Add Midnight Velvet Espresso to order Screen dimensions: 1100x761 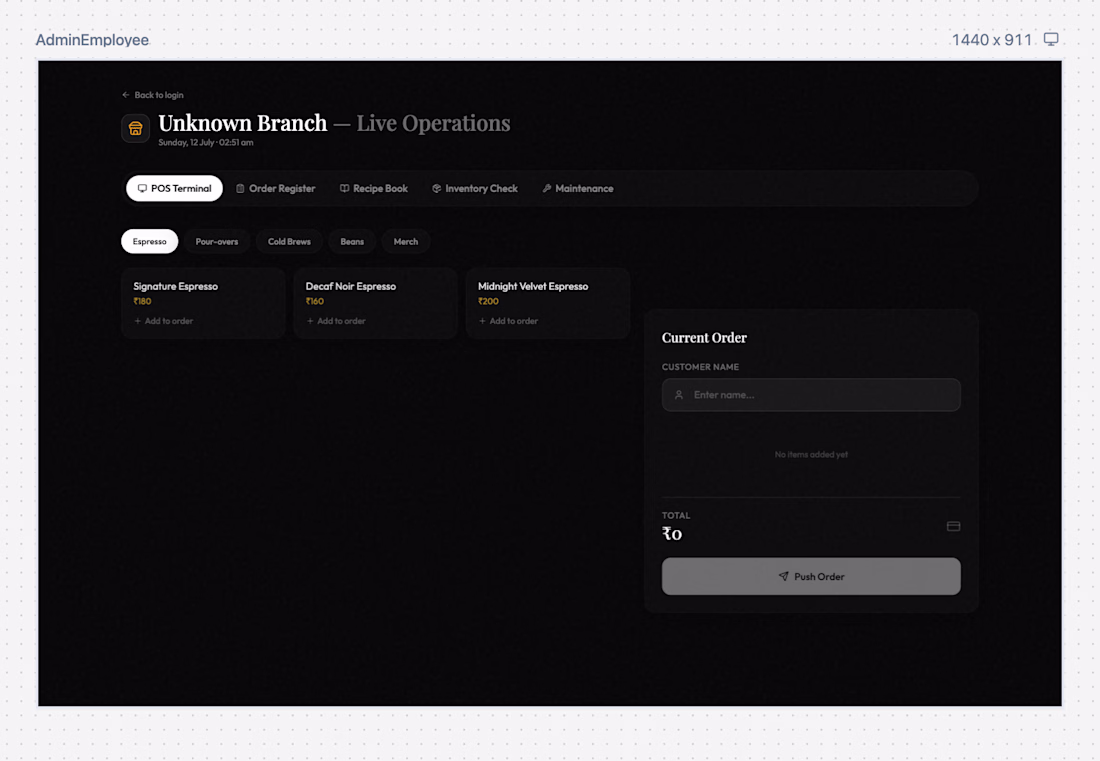509,321
